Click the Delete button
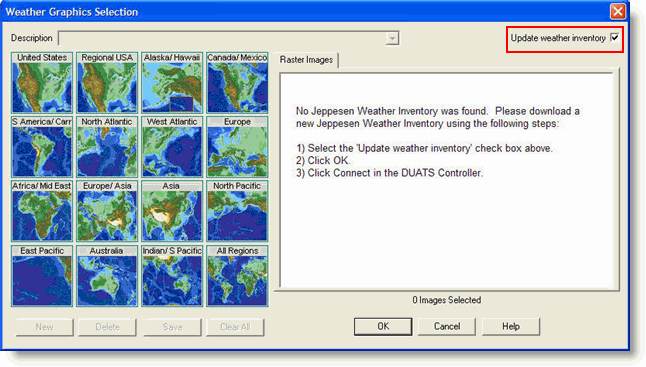 [x=108, y=327]
